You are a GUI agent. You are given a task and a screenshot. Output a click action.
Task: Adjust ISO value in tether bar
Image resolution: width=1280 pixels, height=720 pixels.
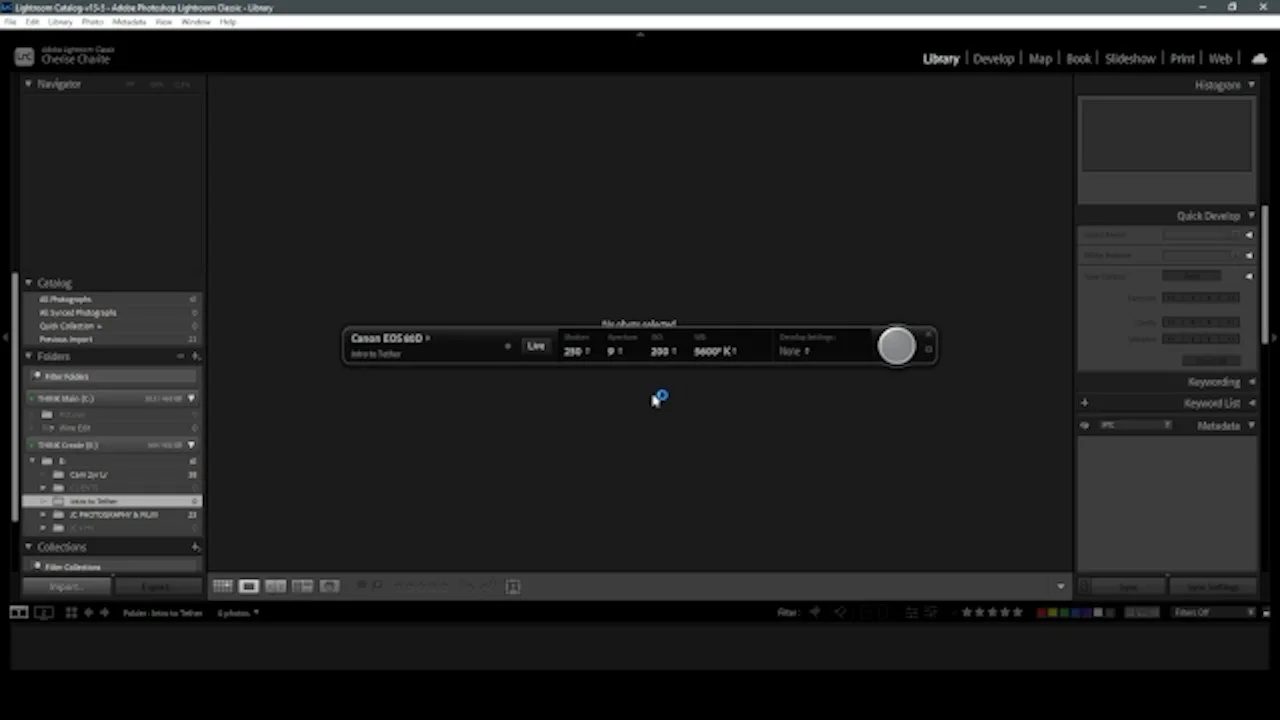[663, 351]
